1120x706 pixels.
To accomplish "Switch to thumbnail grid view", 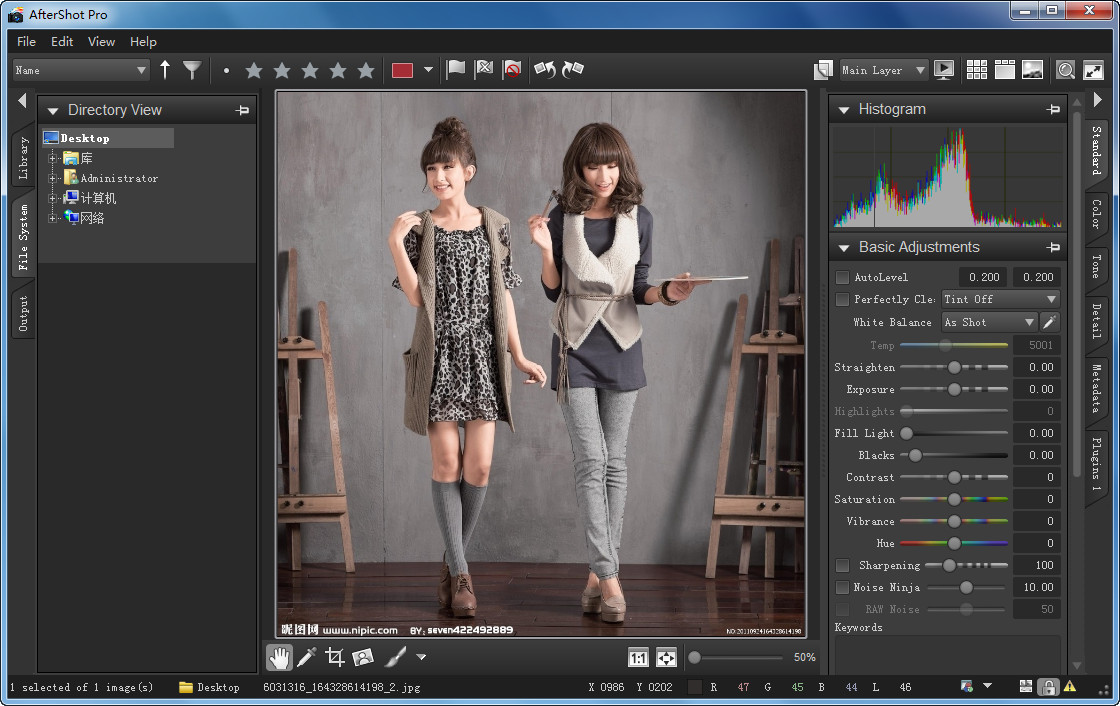I will [976, 70].
